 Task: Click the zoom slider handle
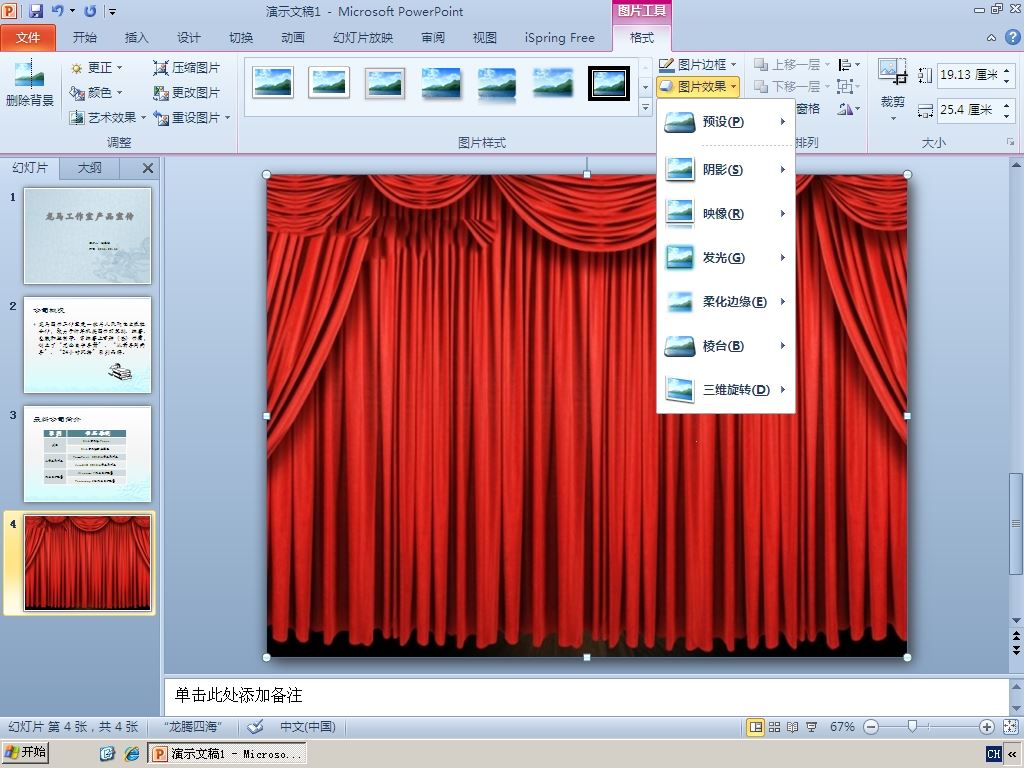pyautogui.click(x=912, y=726)
